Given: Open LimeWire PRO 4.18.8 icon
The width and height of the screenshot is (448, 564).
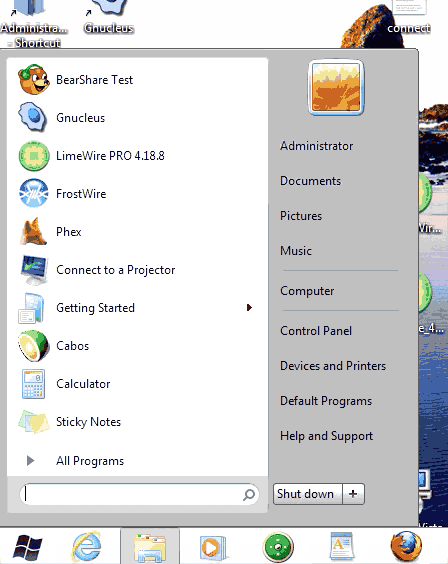Looking at the screenshot, I should point(34,156).
